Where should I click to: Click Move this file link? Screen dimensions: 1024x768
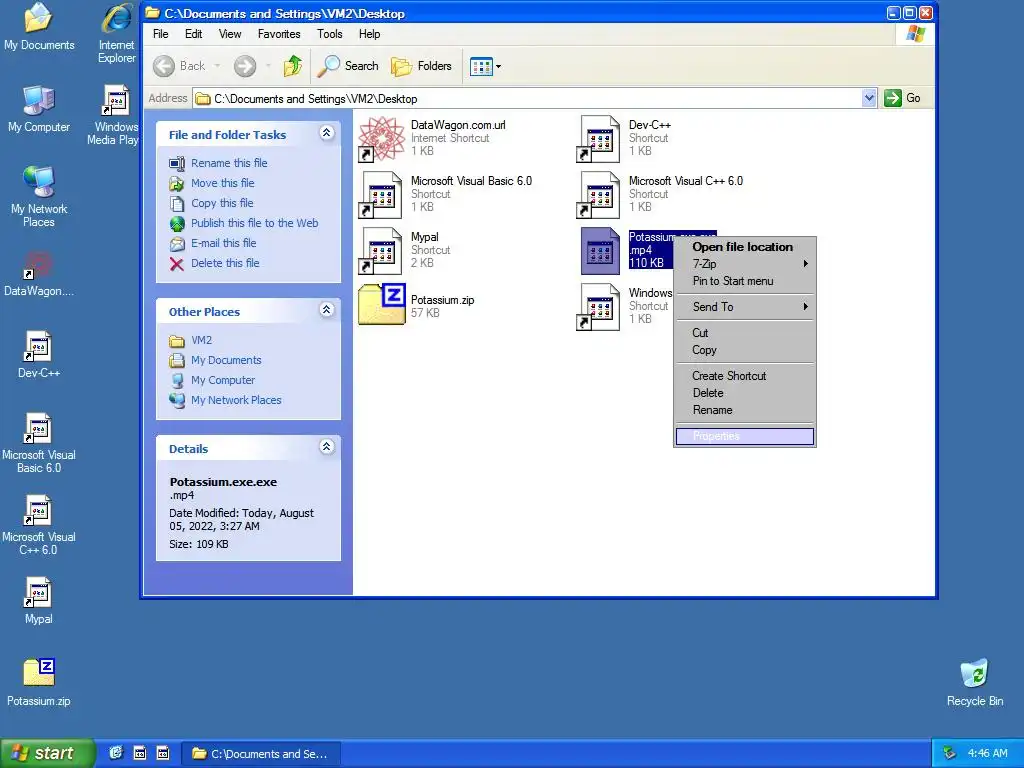click(x=223, y=184)
